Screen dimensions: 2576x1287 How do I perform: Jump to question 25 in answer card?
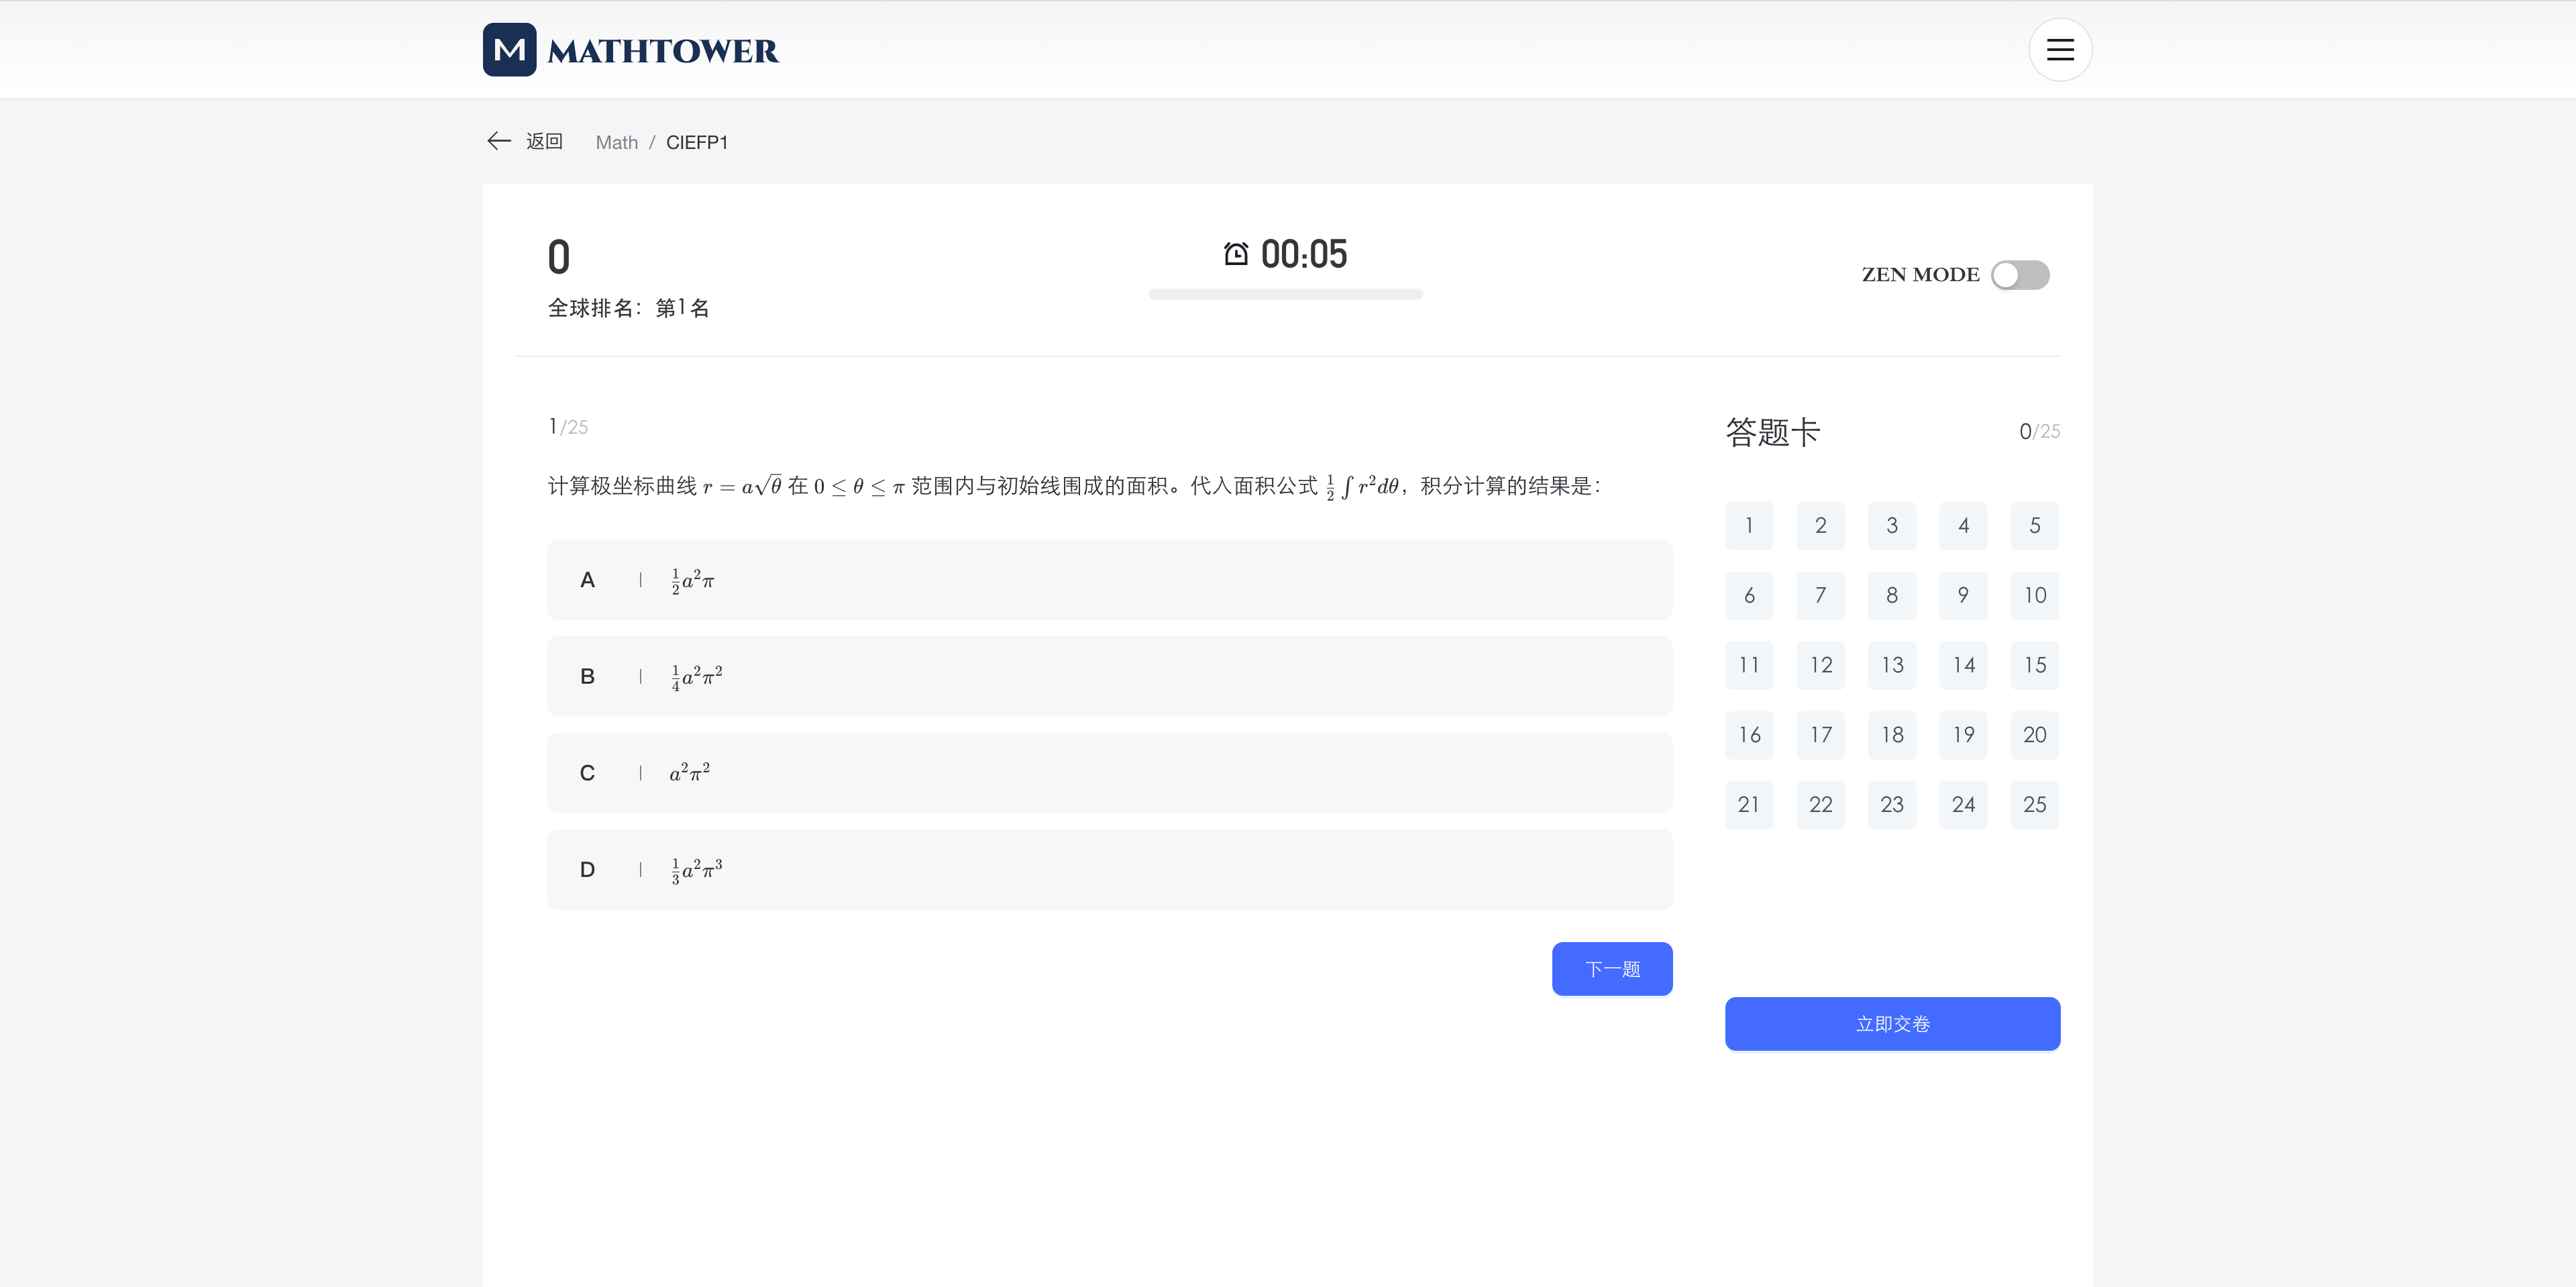pyautogui.click(x=2035, y=805)
